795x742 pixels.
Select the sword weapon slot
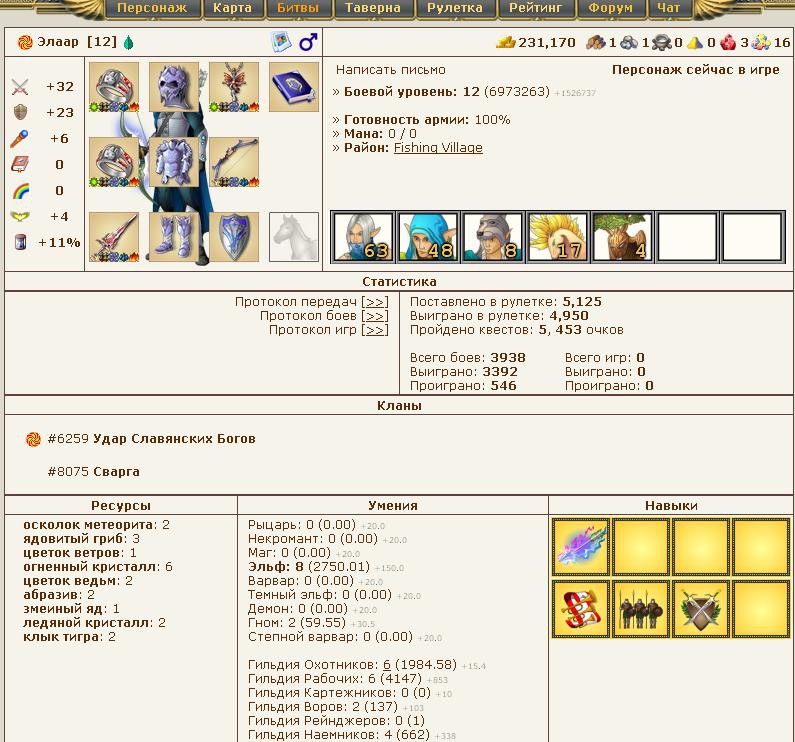click(114, 237)
